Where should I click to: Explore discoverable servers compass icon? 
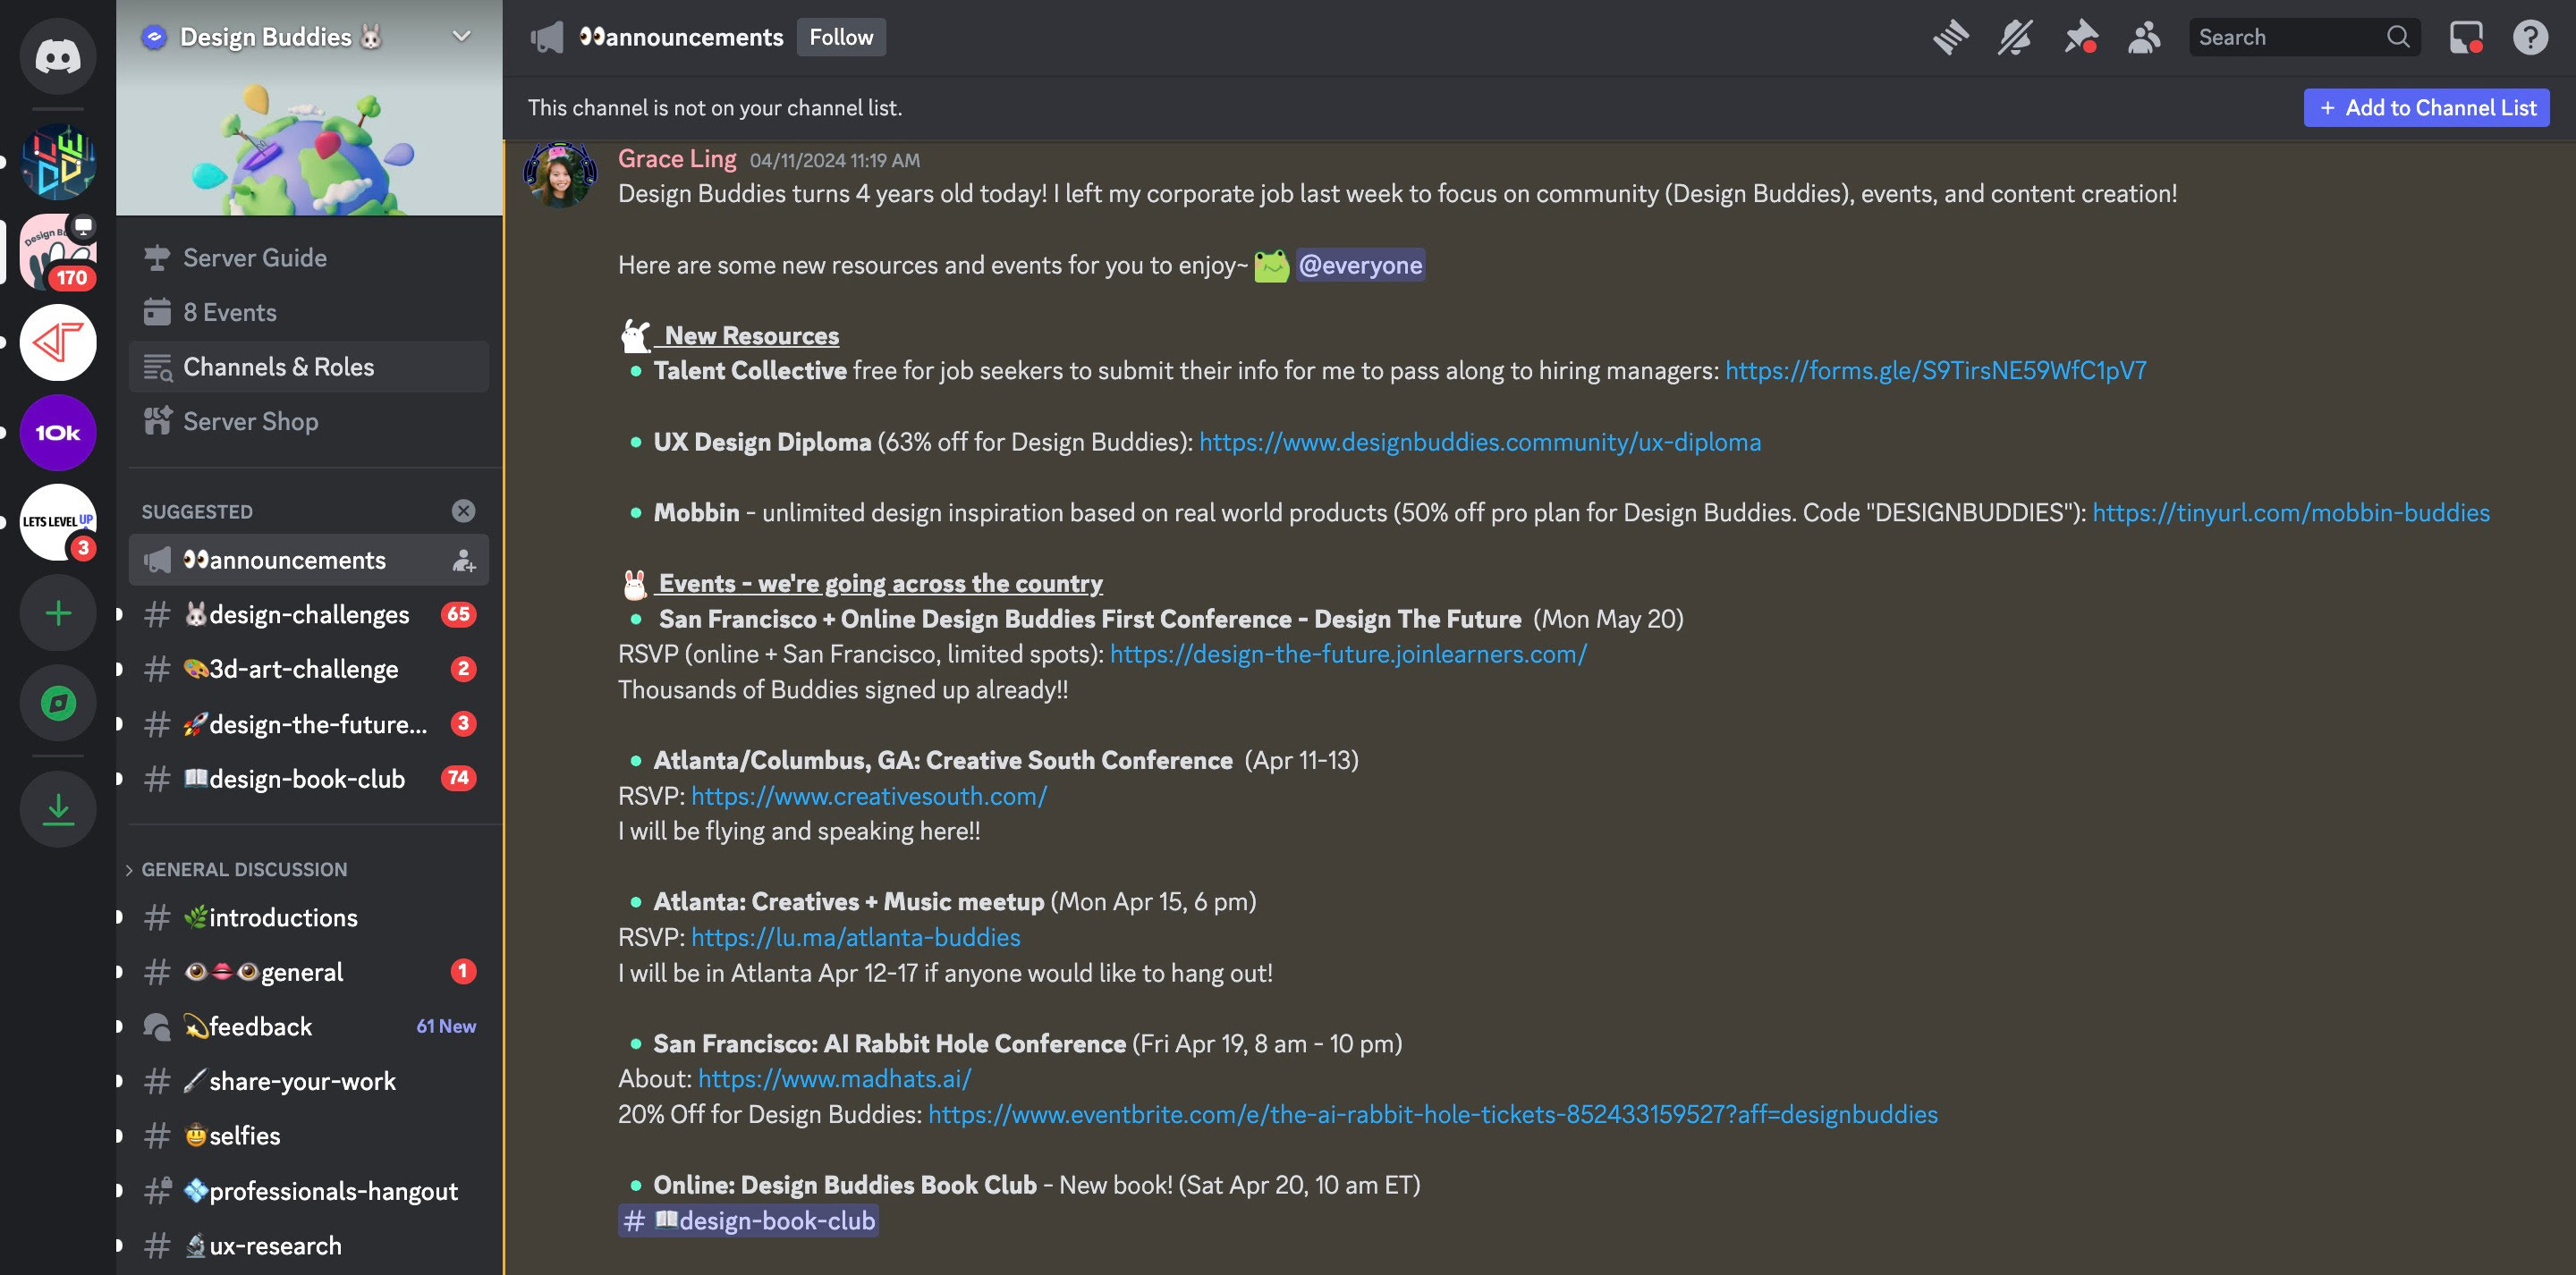point(58,703)
